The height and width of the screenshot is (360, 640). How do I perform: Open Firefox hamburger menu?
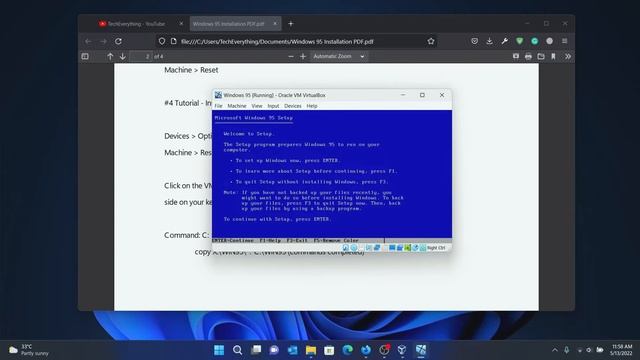[x=564, y=41]
